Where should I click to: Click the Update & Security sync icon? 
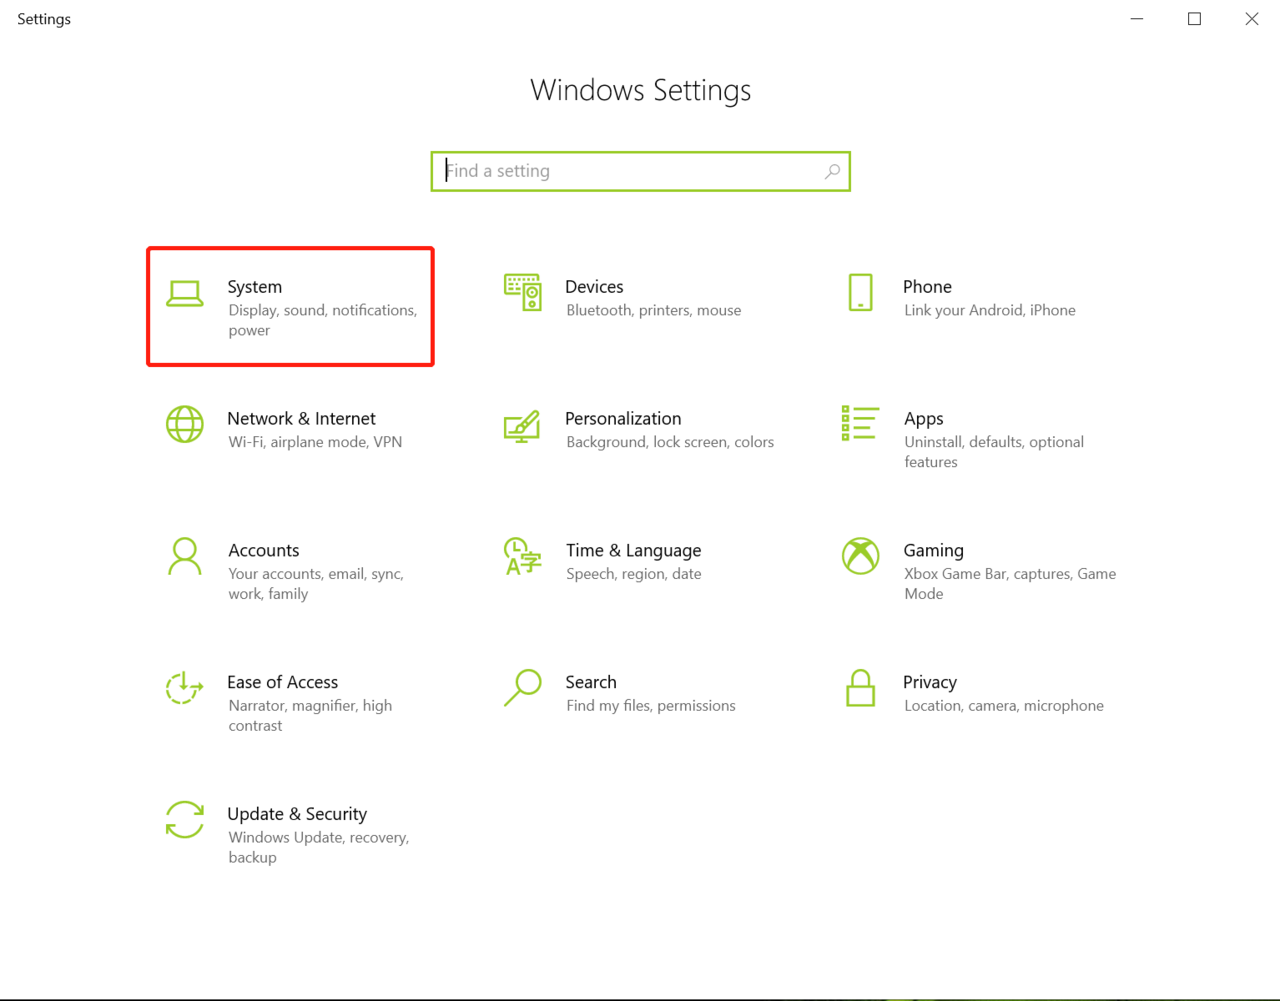pyautogui.click(x=185, y=820)
